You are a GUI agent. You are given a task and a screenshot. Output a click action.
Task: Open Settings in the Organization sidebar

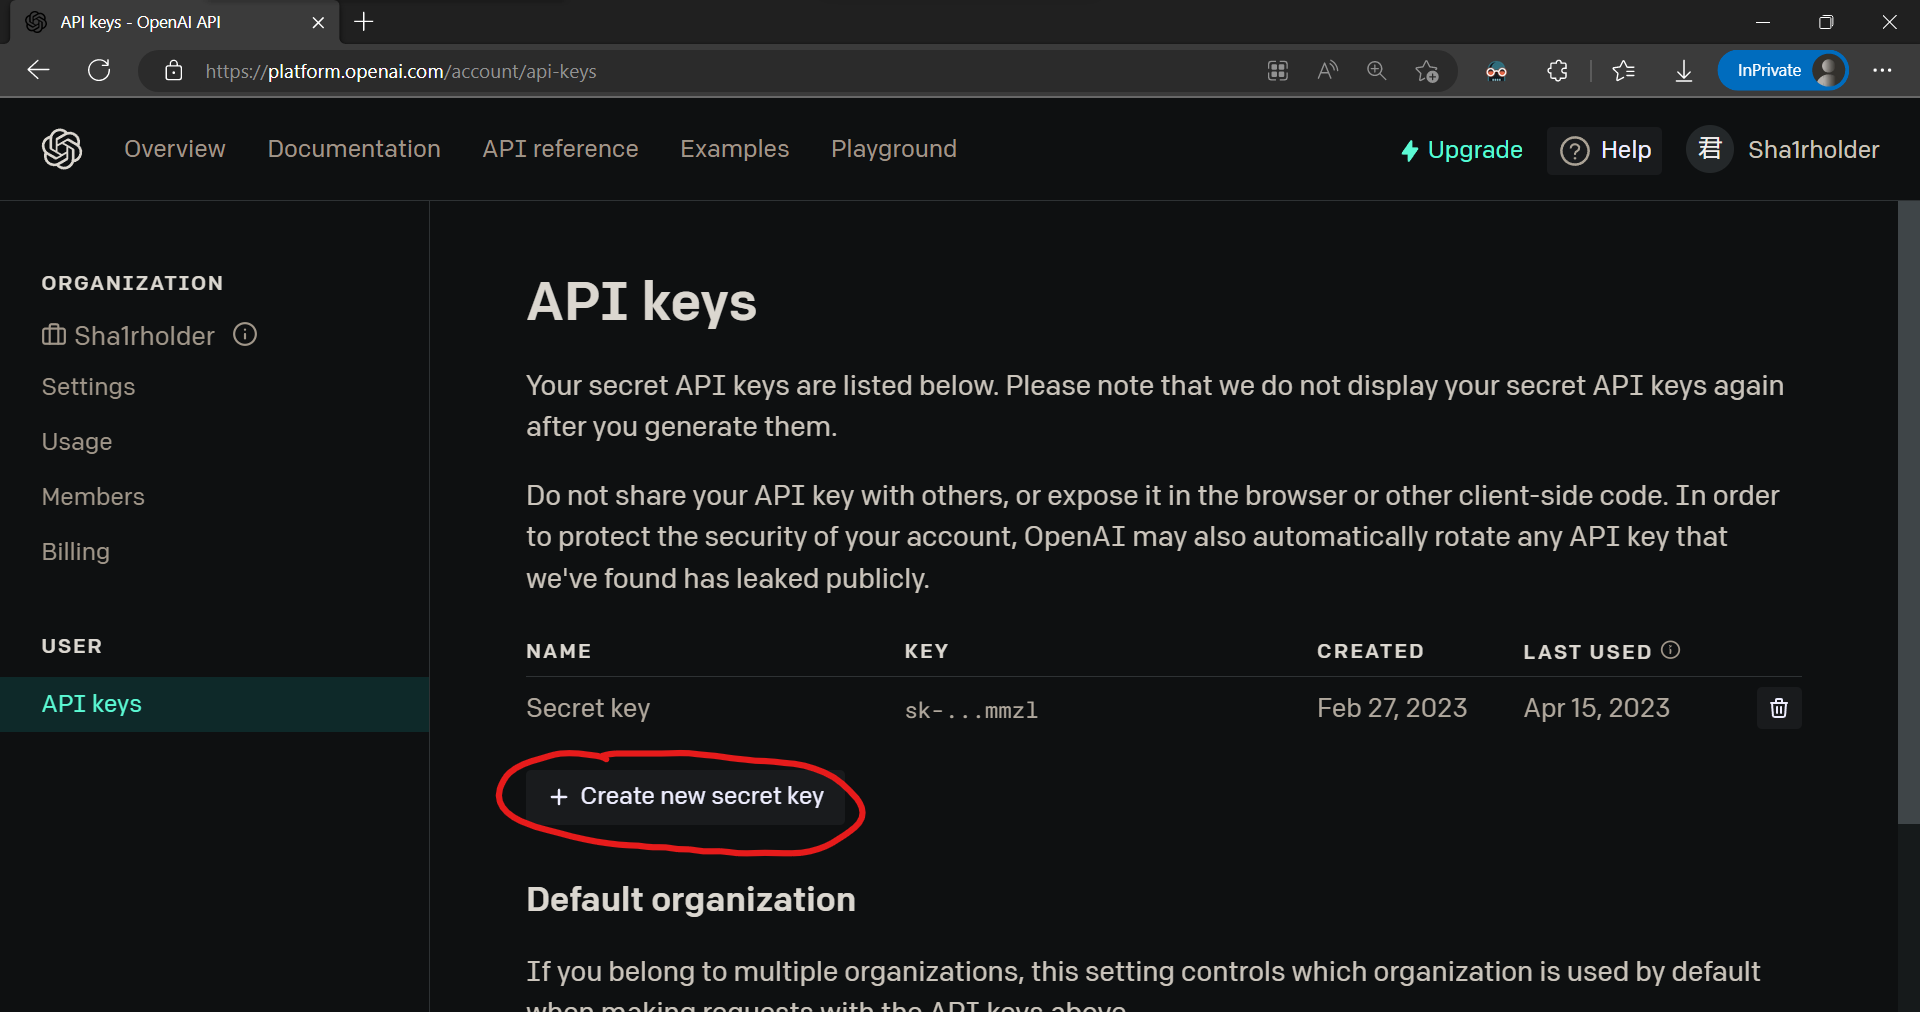[x=88, y=387]
